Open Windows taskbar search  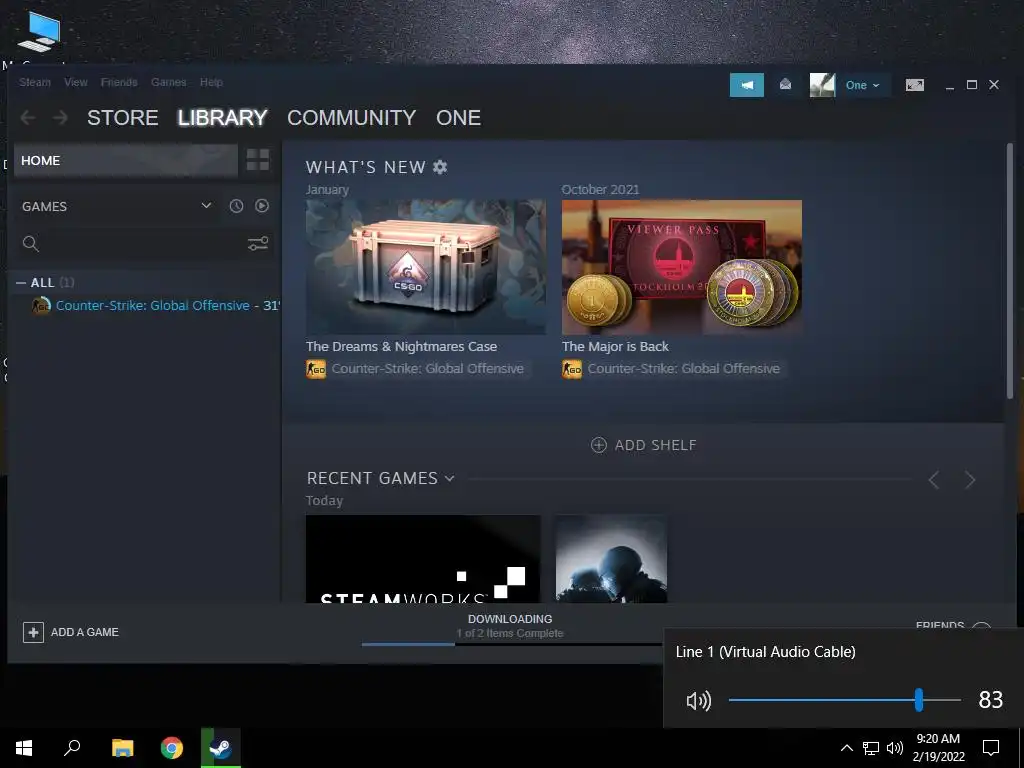[72, 748]
